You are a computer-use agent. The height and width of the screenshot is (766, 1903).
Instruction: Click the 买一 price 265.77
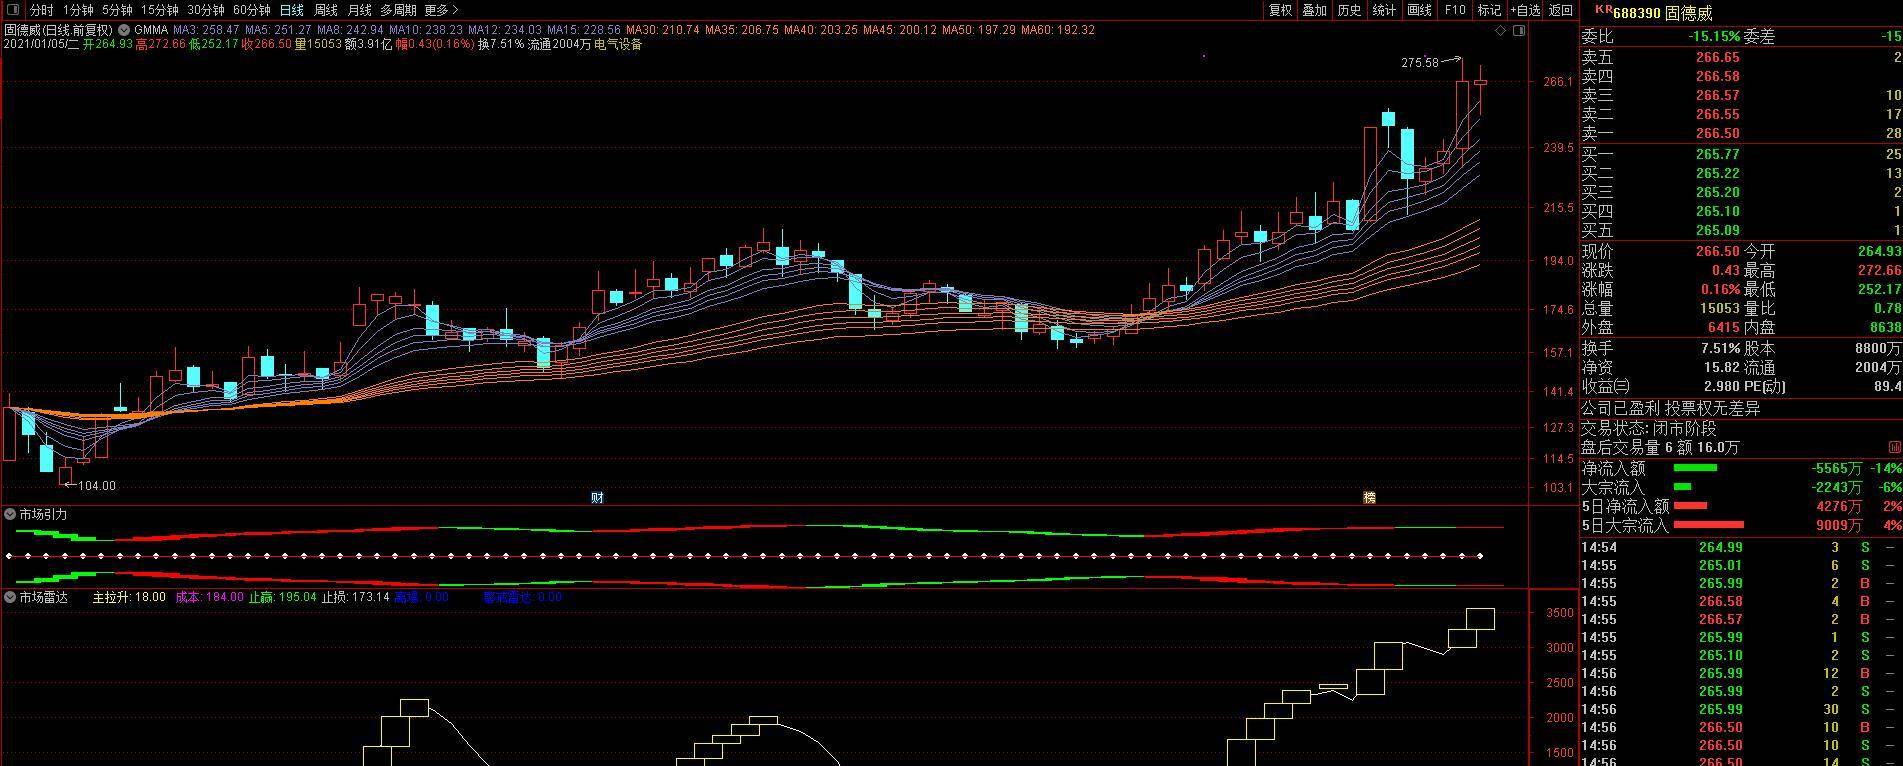pyautogui.click(x=1717, y=154)
